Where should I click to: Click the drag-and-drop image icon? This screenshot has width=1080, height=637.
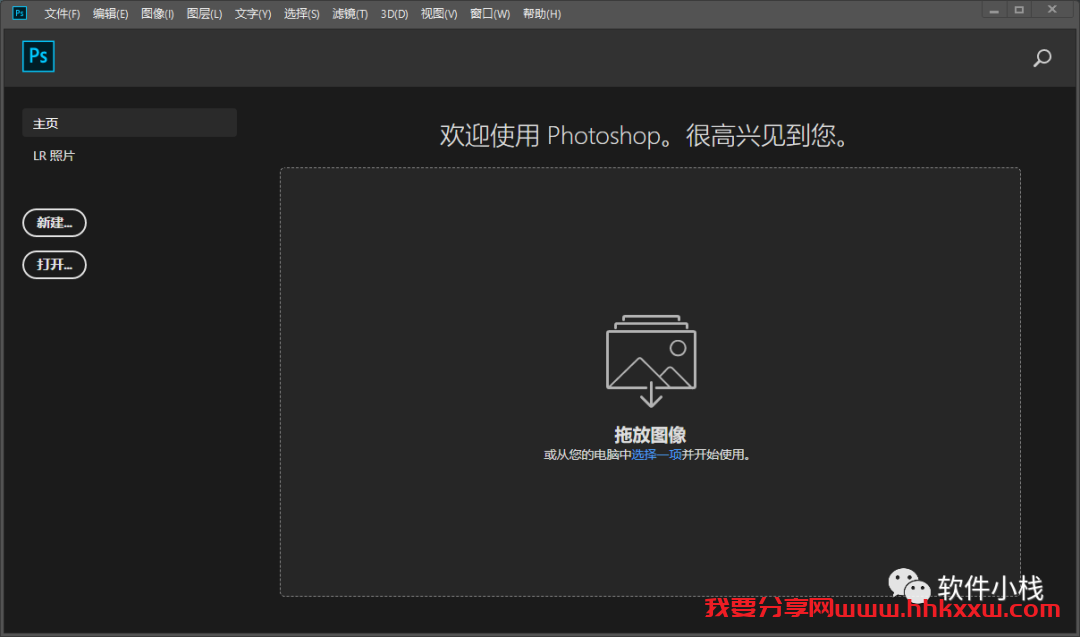(651, 361)
